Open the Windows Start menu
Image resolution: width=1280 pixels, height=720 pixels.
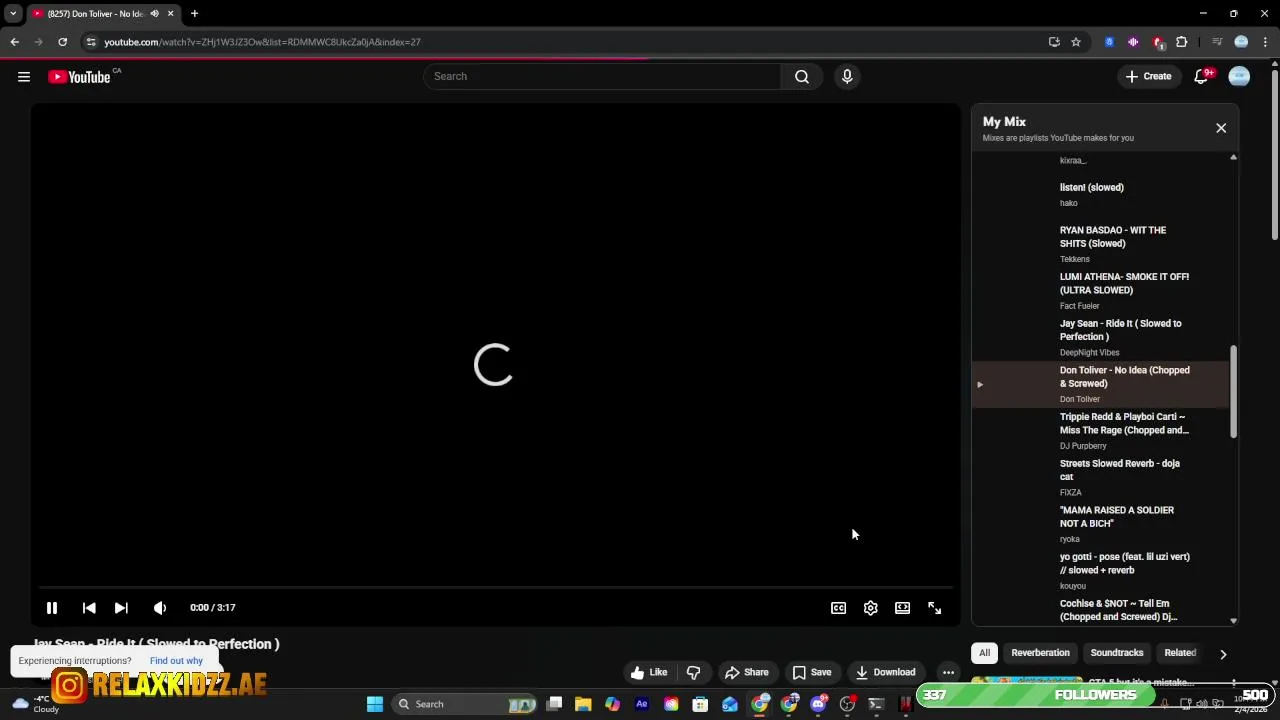coord(375,704)
